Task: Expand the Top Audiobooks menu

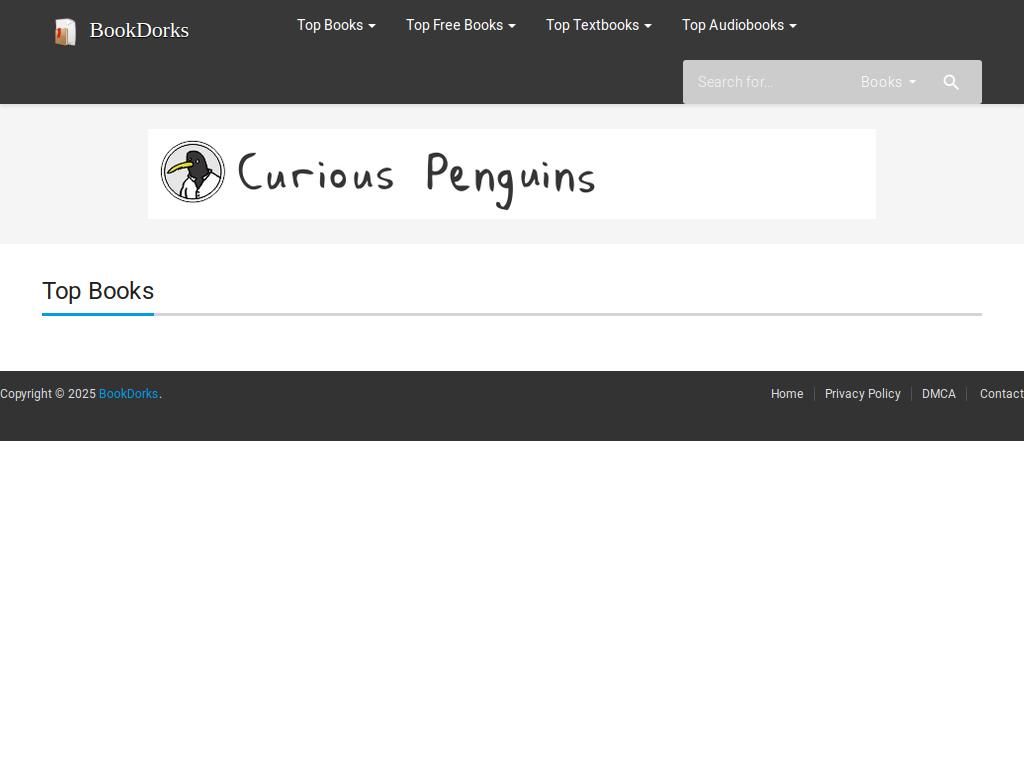Action: point(739,25)
